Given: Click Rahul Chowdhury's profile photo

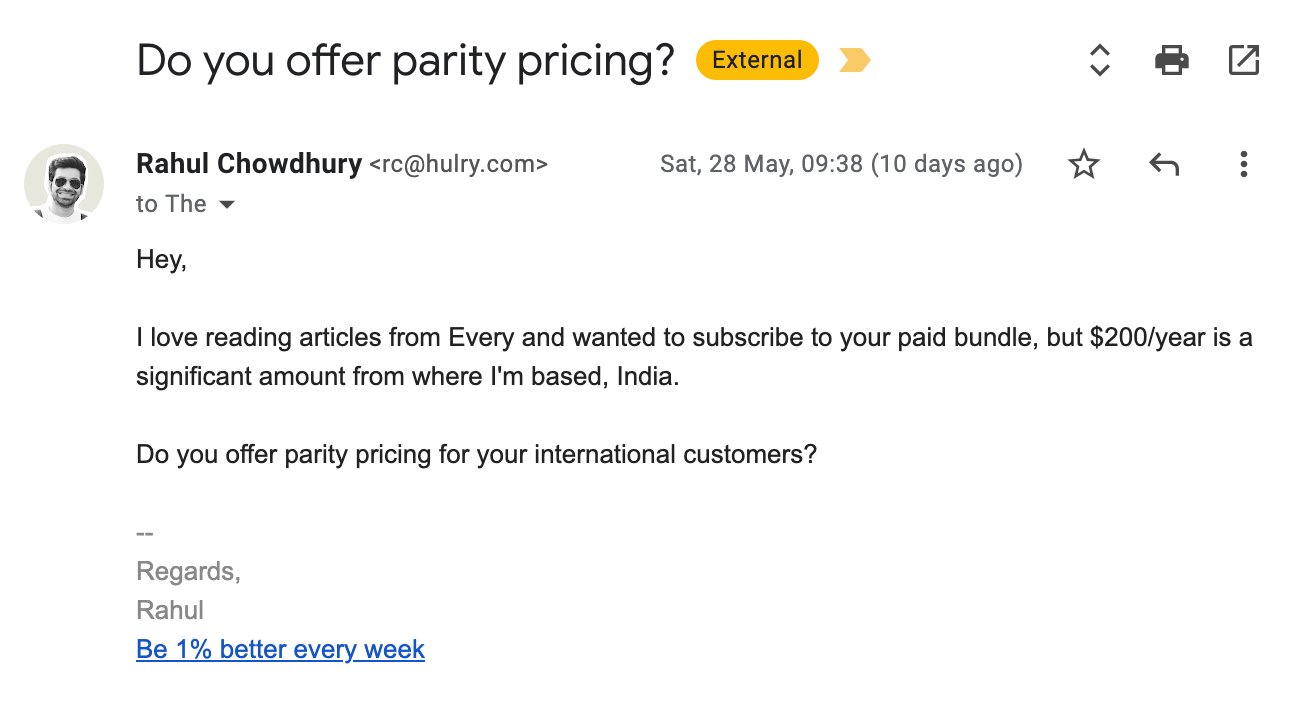Looking at the screenshot, I should 64,183.
